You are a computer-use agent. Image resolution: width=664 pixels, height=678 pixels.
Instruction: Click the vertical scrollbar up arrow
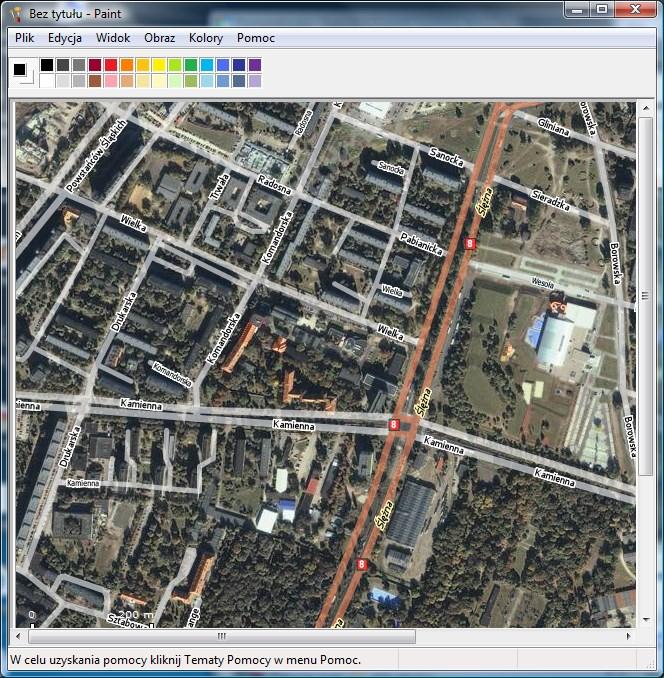click(x=646, y=108)
